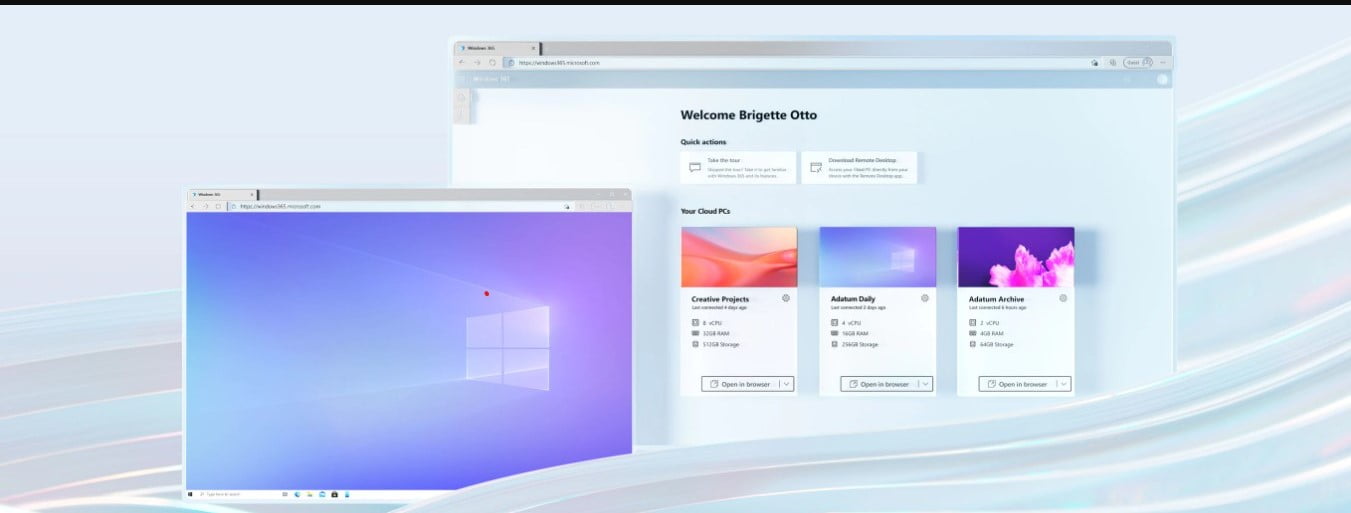Click Take the tour quick action
The height and width of the screenshot is (513, 1351).
[738, 167]
